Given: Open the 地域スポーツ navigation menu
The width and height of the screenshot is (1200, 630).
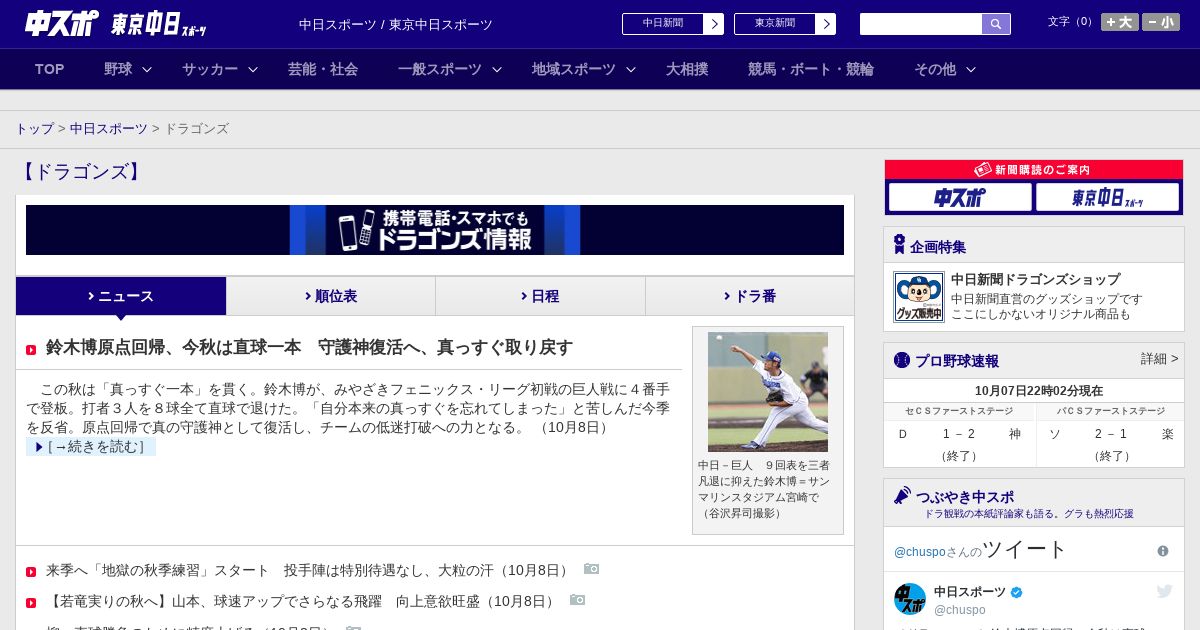Looking at the screenshot, I should [x=574, y=69].
